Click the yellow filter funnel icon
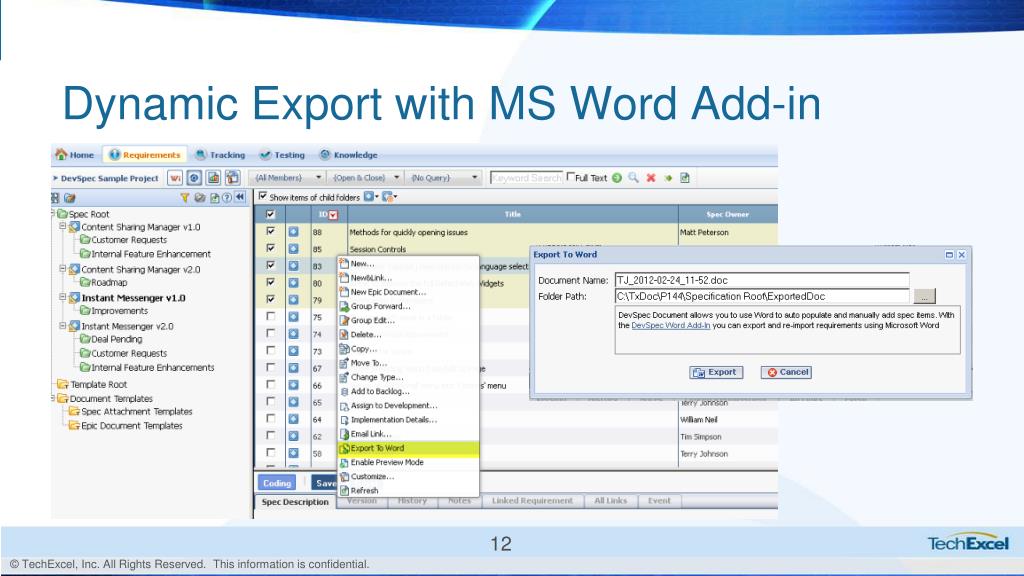Screen dimensions: 1024x576 [185, 197]
